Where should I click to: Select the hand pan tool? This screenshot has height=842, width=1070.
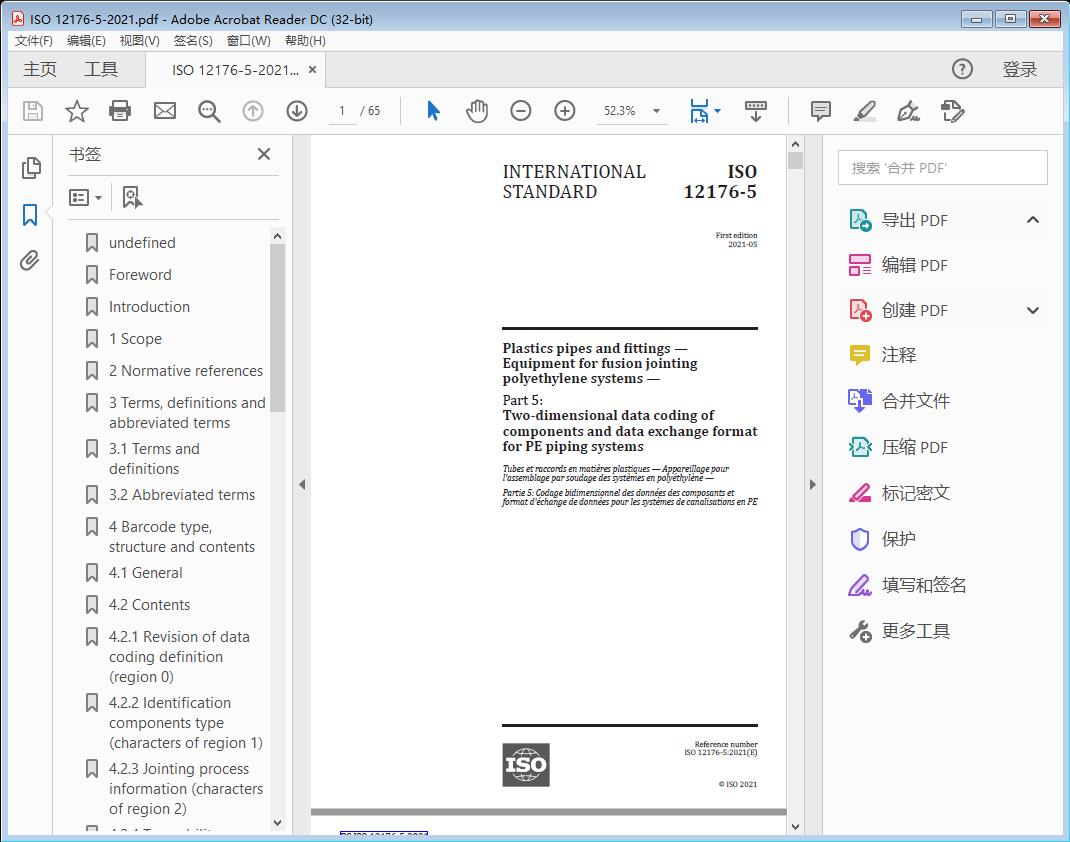pyautogui.click(x=477, y=111)
